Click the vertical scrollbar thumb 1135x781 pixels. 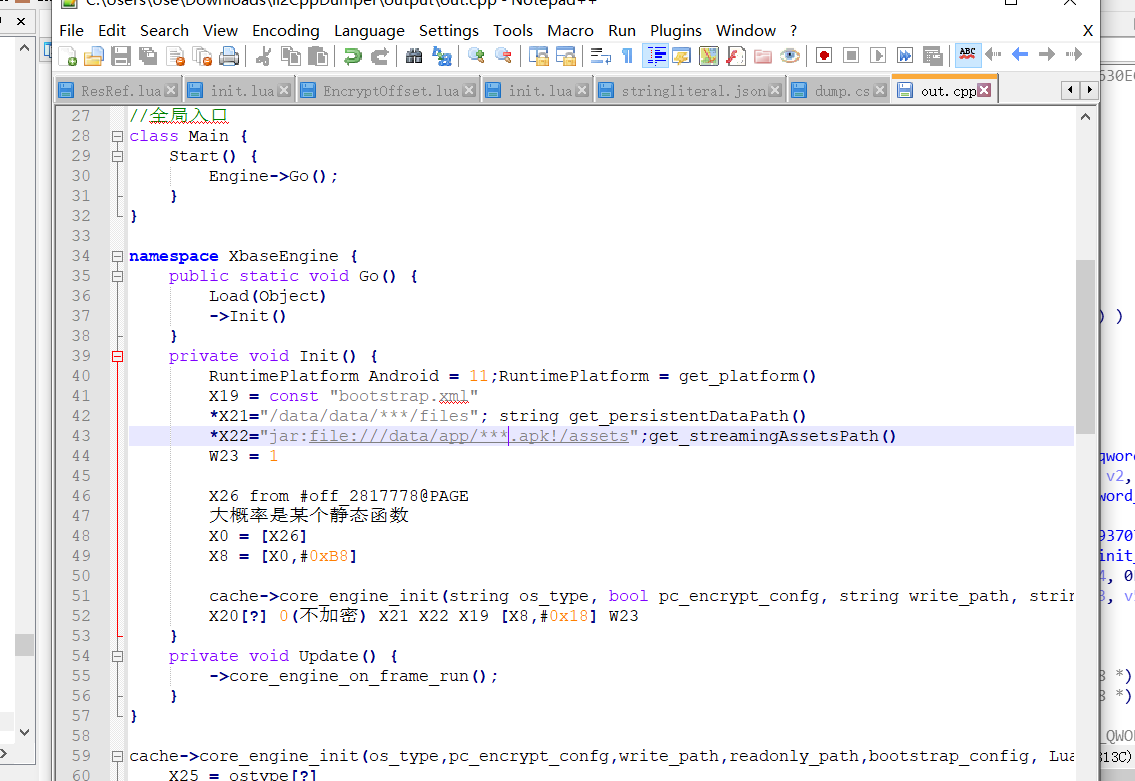point(1085,345)
